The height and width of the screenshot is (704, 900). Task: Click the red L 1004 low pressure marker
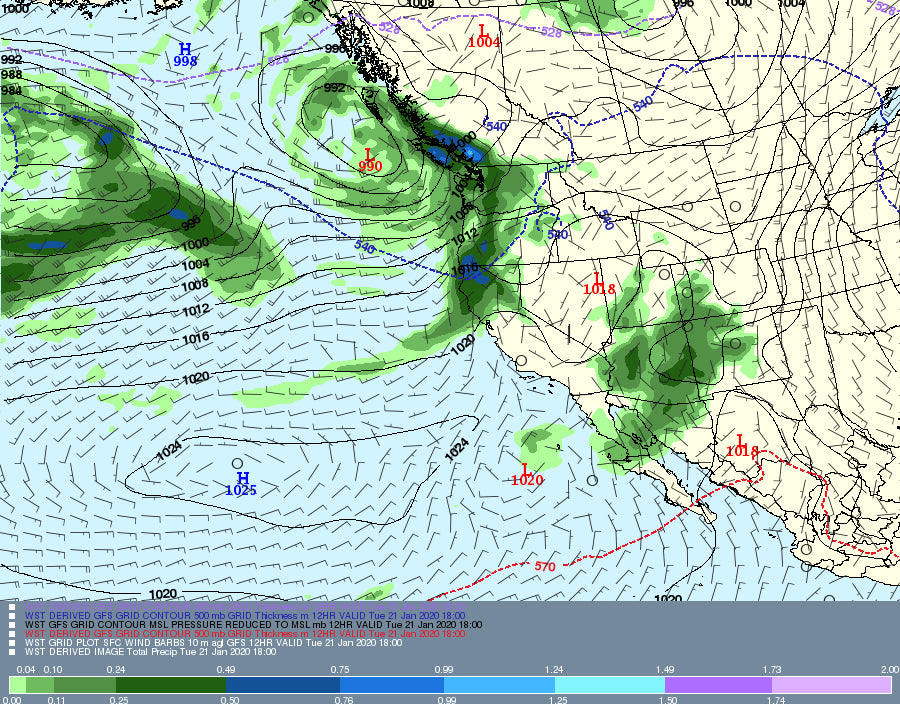coord(483,36)
